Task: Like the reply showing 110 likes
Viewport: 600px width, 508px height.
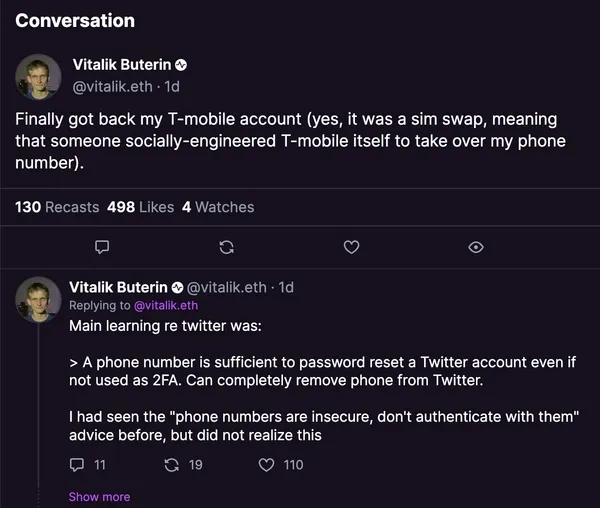Action: pyautogui.click(x=266, y=464)
